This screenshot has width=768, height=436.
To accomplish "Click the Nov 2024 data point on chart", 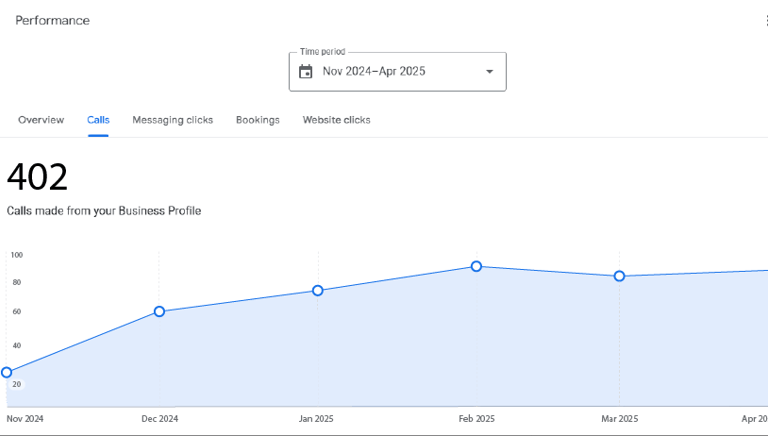I will point(7,372).
